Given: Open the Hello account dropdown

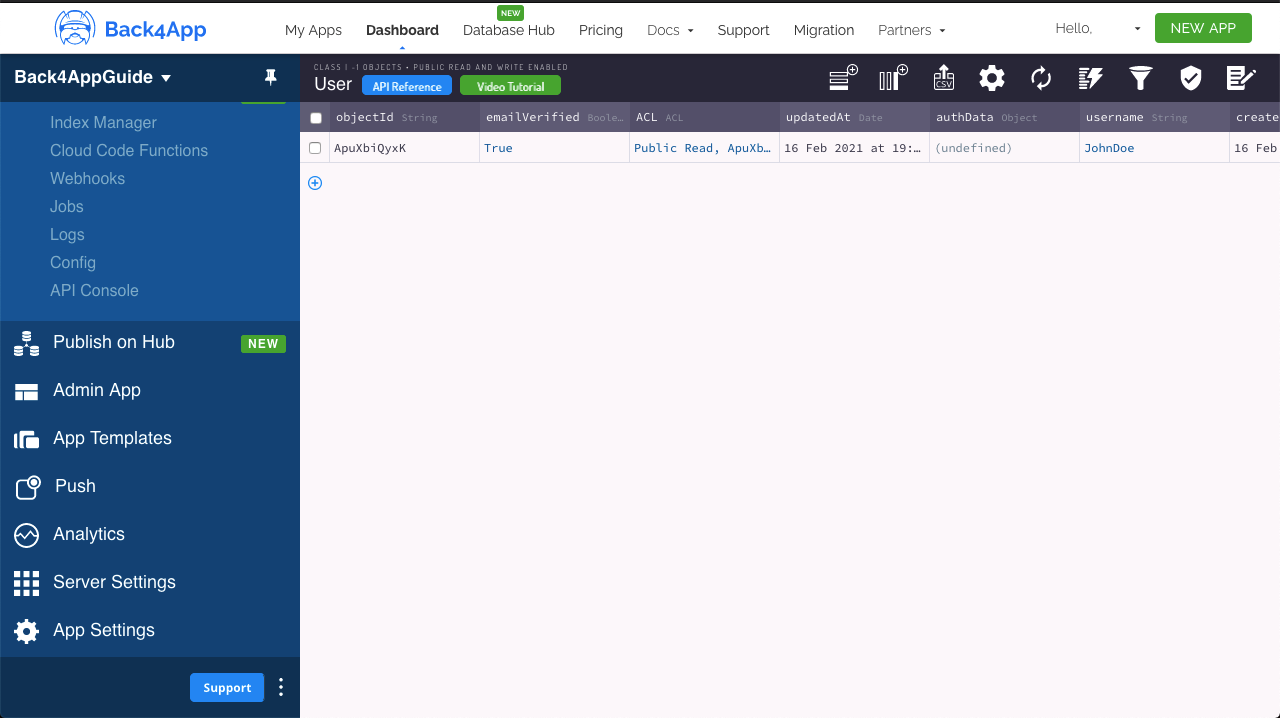Looking at the screenshot, I should tap(1098, 29).
